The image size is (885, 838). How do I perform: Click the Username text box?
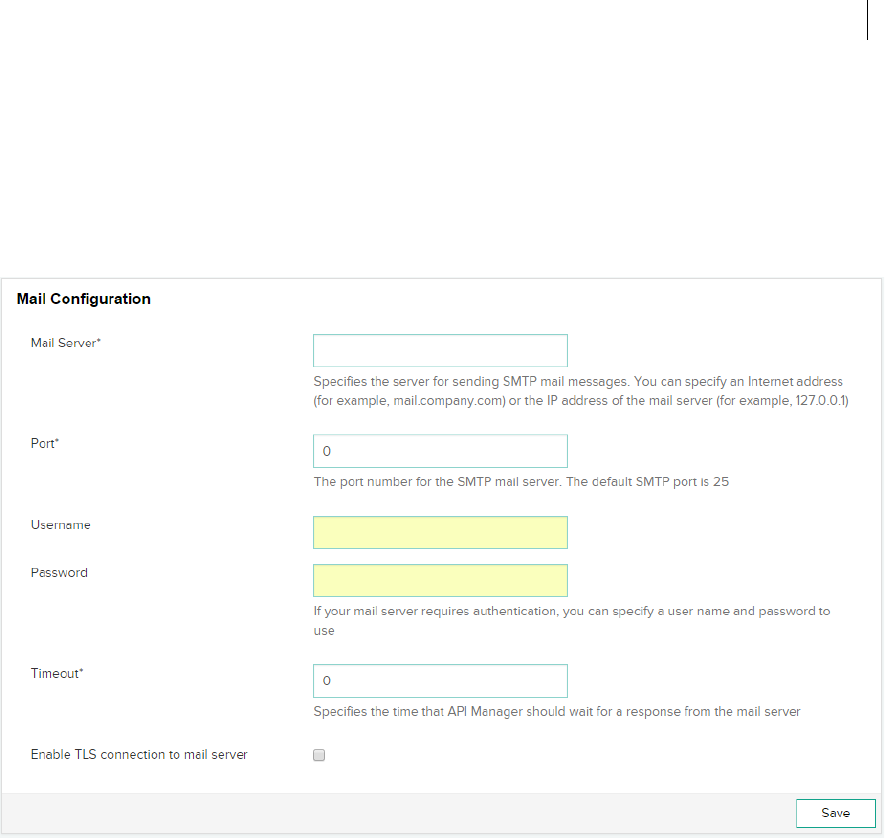[x=440, y=532]
